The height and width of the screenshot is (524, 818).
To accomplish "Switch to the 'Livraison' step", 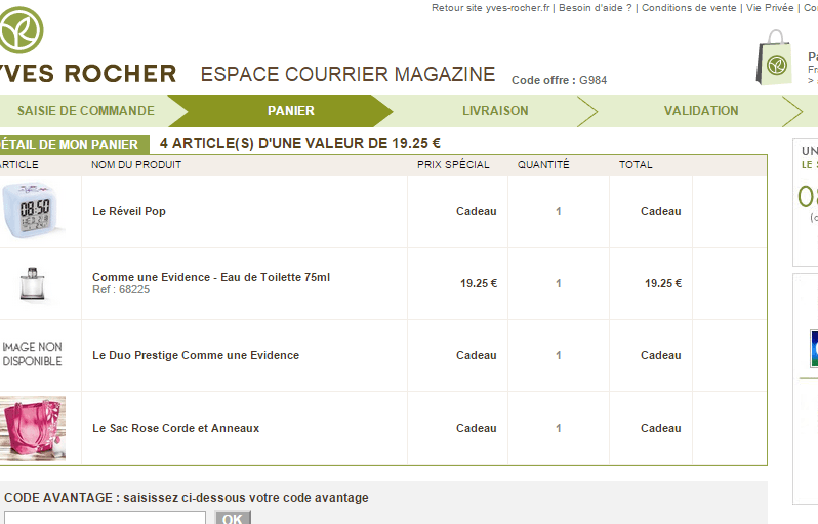I will pyautogui.click(x=495, y=111).
